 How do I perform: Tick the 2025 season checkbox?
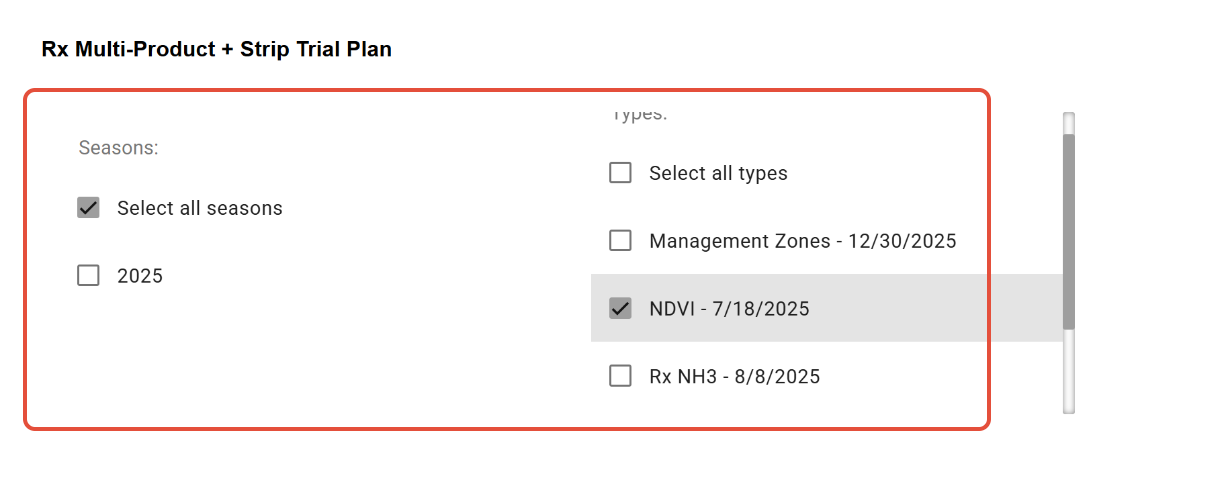pos(89,276)
